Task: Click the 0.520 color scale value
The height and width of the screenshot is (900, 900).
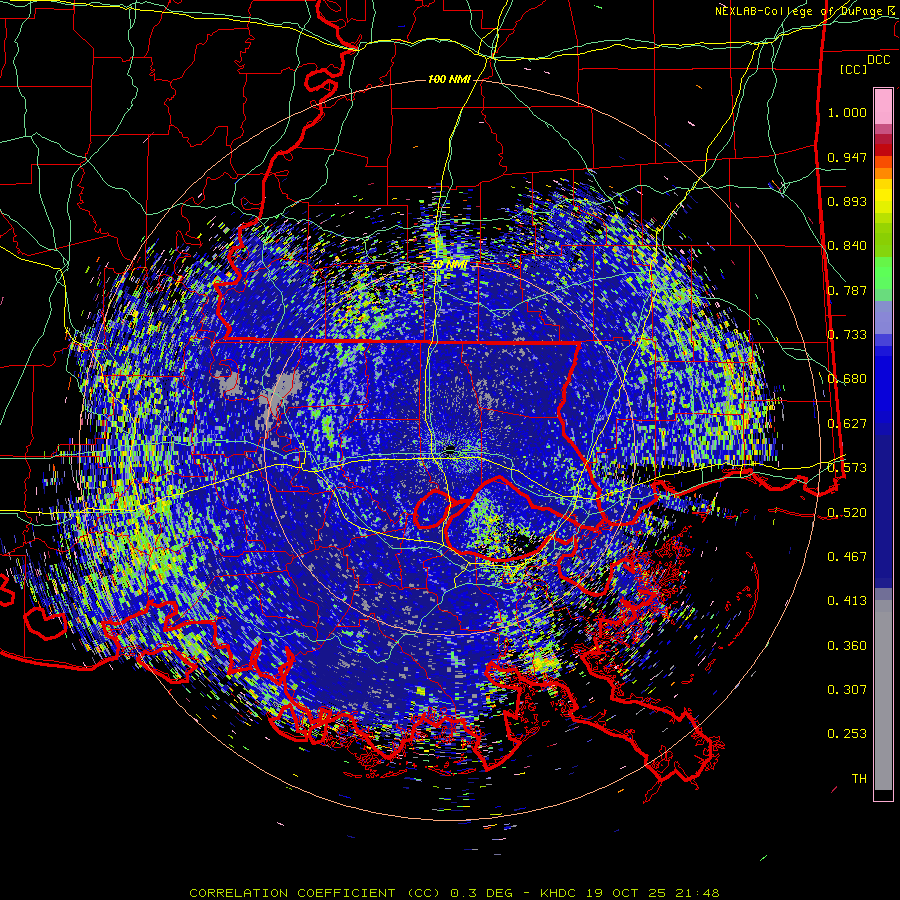Action: pyautogui.click(x=847, y=513)
